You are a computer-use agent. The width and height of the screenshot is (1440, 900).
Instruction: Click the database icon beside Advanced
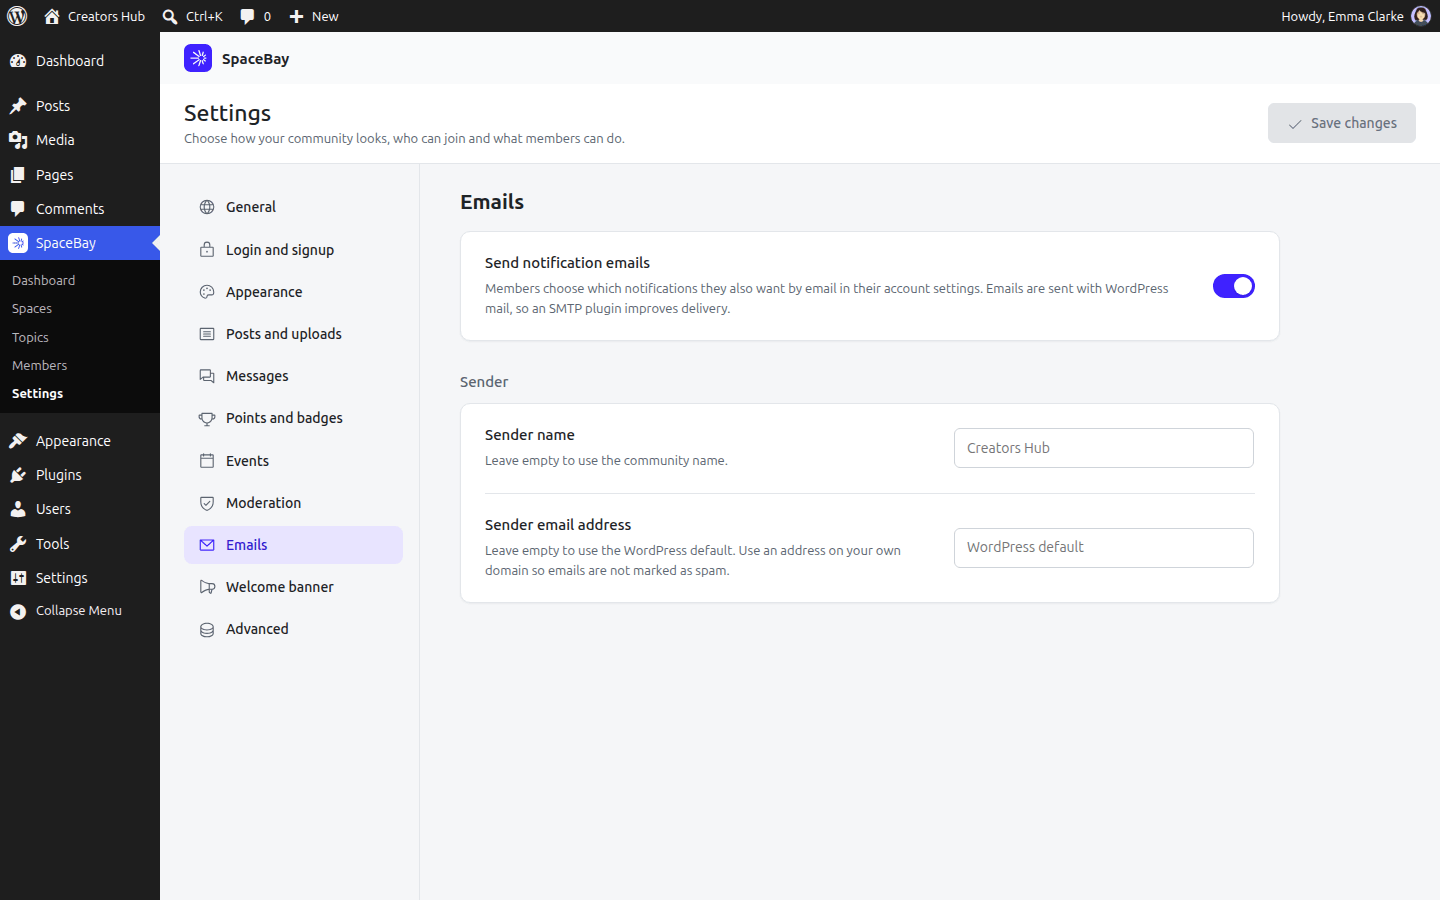pyautogui.click(x=207, y=629)
